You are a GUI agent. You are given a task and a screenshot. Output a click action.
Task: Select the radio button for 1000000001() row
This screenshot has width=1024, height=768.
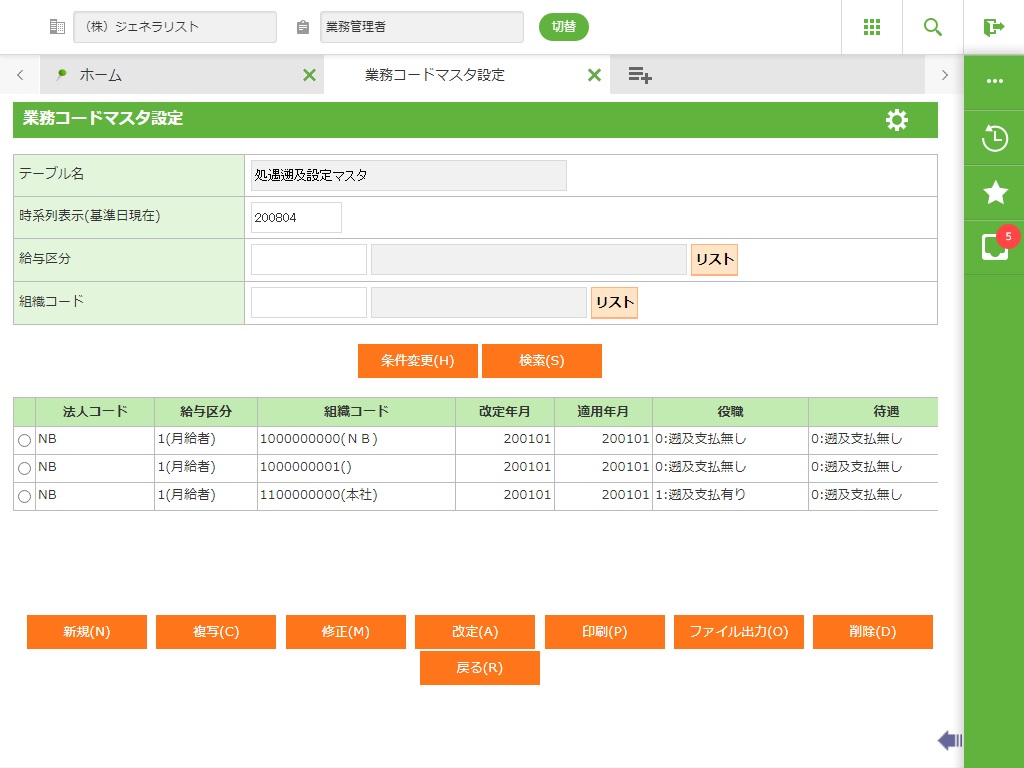coord(24,468)
